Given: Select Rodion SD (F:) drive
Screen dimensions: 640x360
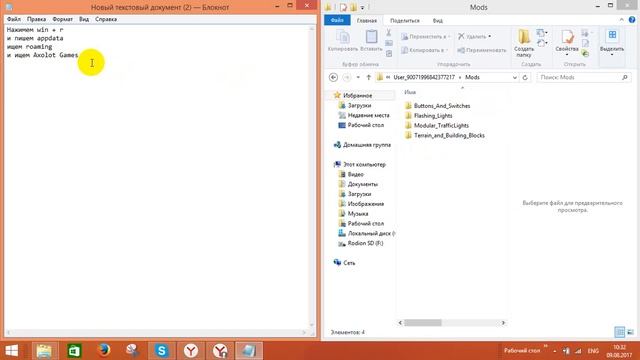Looking at the screenshot, I should pyautogui.click(x=365, y=243).
